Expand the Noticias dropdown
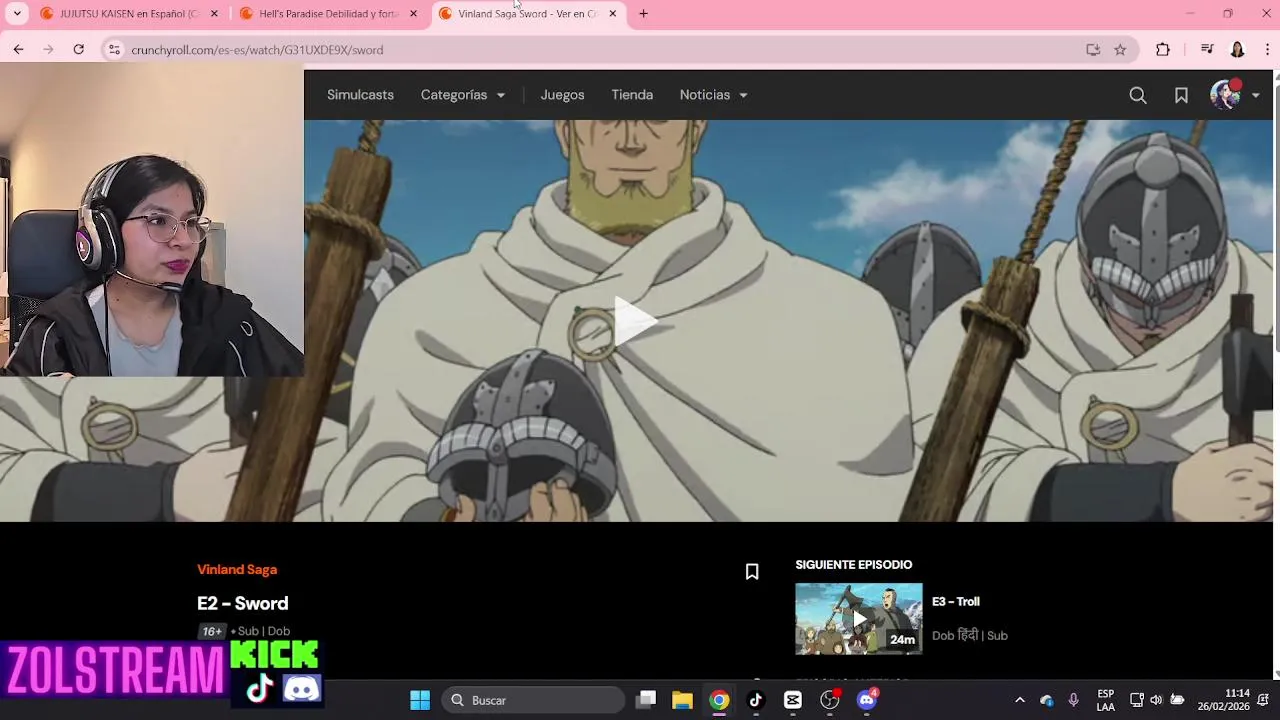 point(713,95)
